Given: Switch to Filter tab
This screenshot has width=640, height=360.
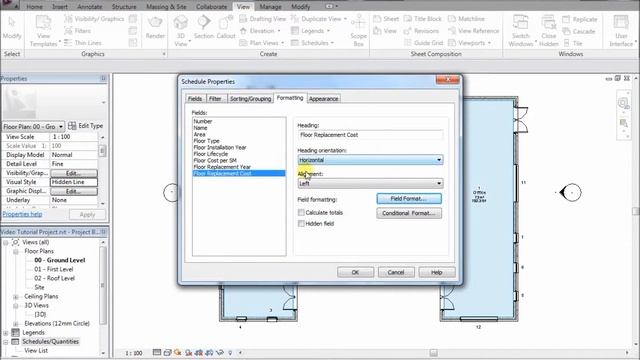Looking at the screenshot, I should (x=215, y=99).
